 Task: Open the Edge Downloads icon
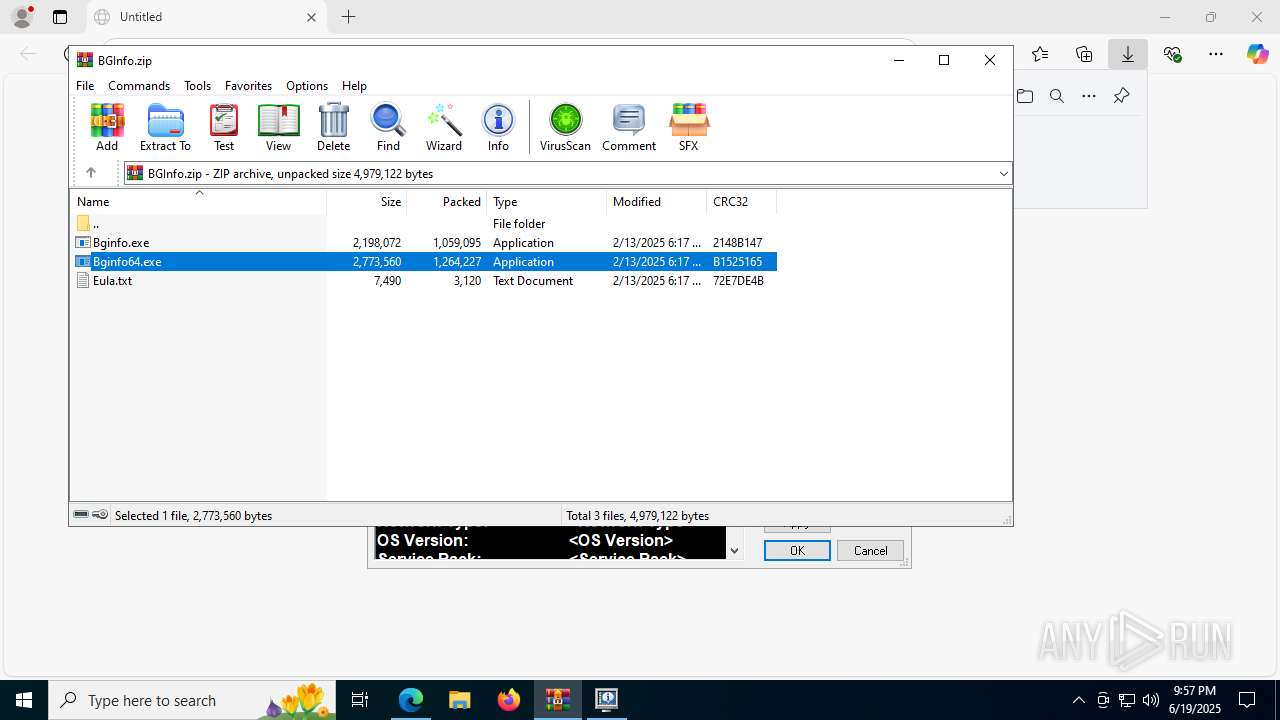click(1128, 54)
